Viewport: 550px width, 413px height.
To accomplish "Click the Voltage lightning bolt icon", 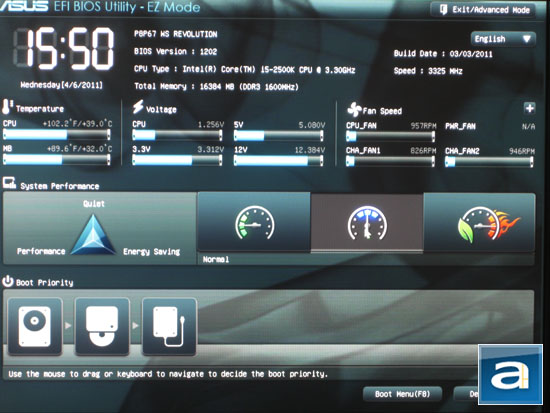I will pos(138,107).
